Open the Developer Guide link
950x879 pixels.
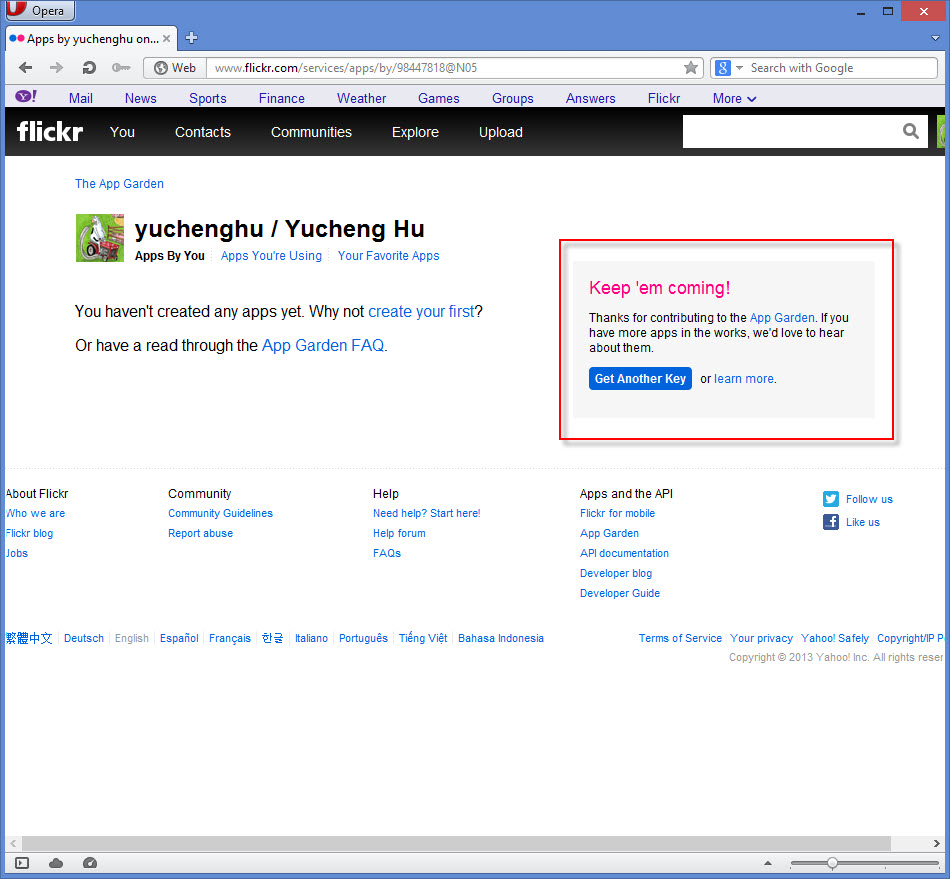(620, 593)
